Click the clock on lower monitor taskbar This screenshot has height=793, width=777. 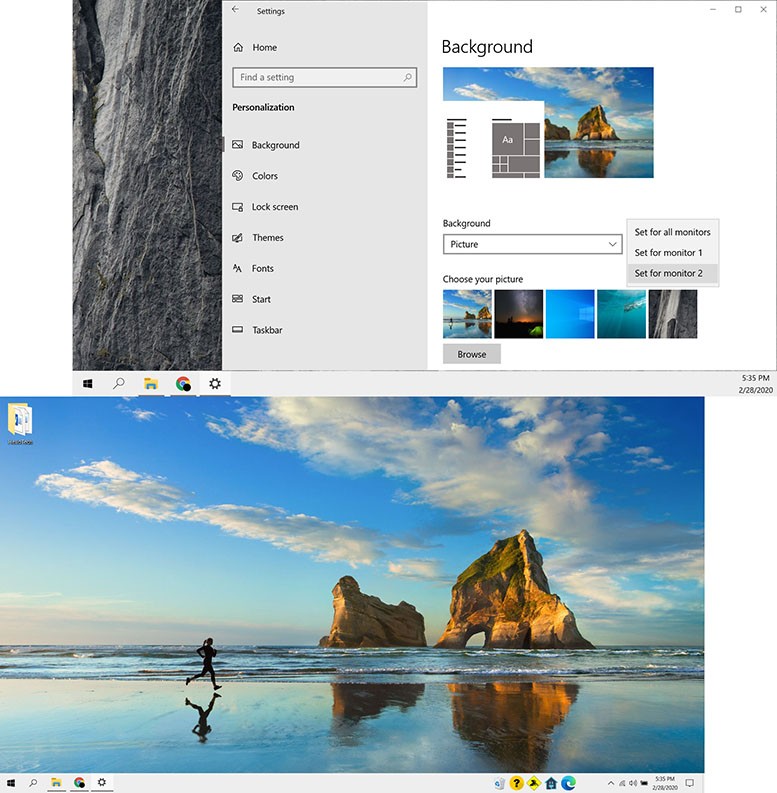[665, 783]
